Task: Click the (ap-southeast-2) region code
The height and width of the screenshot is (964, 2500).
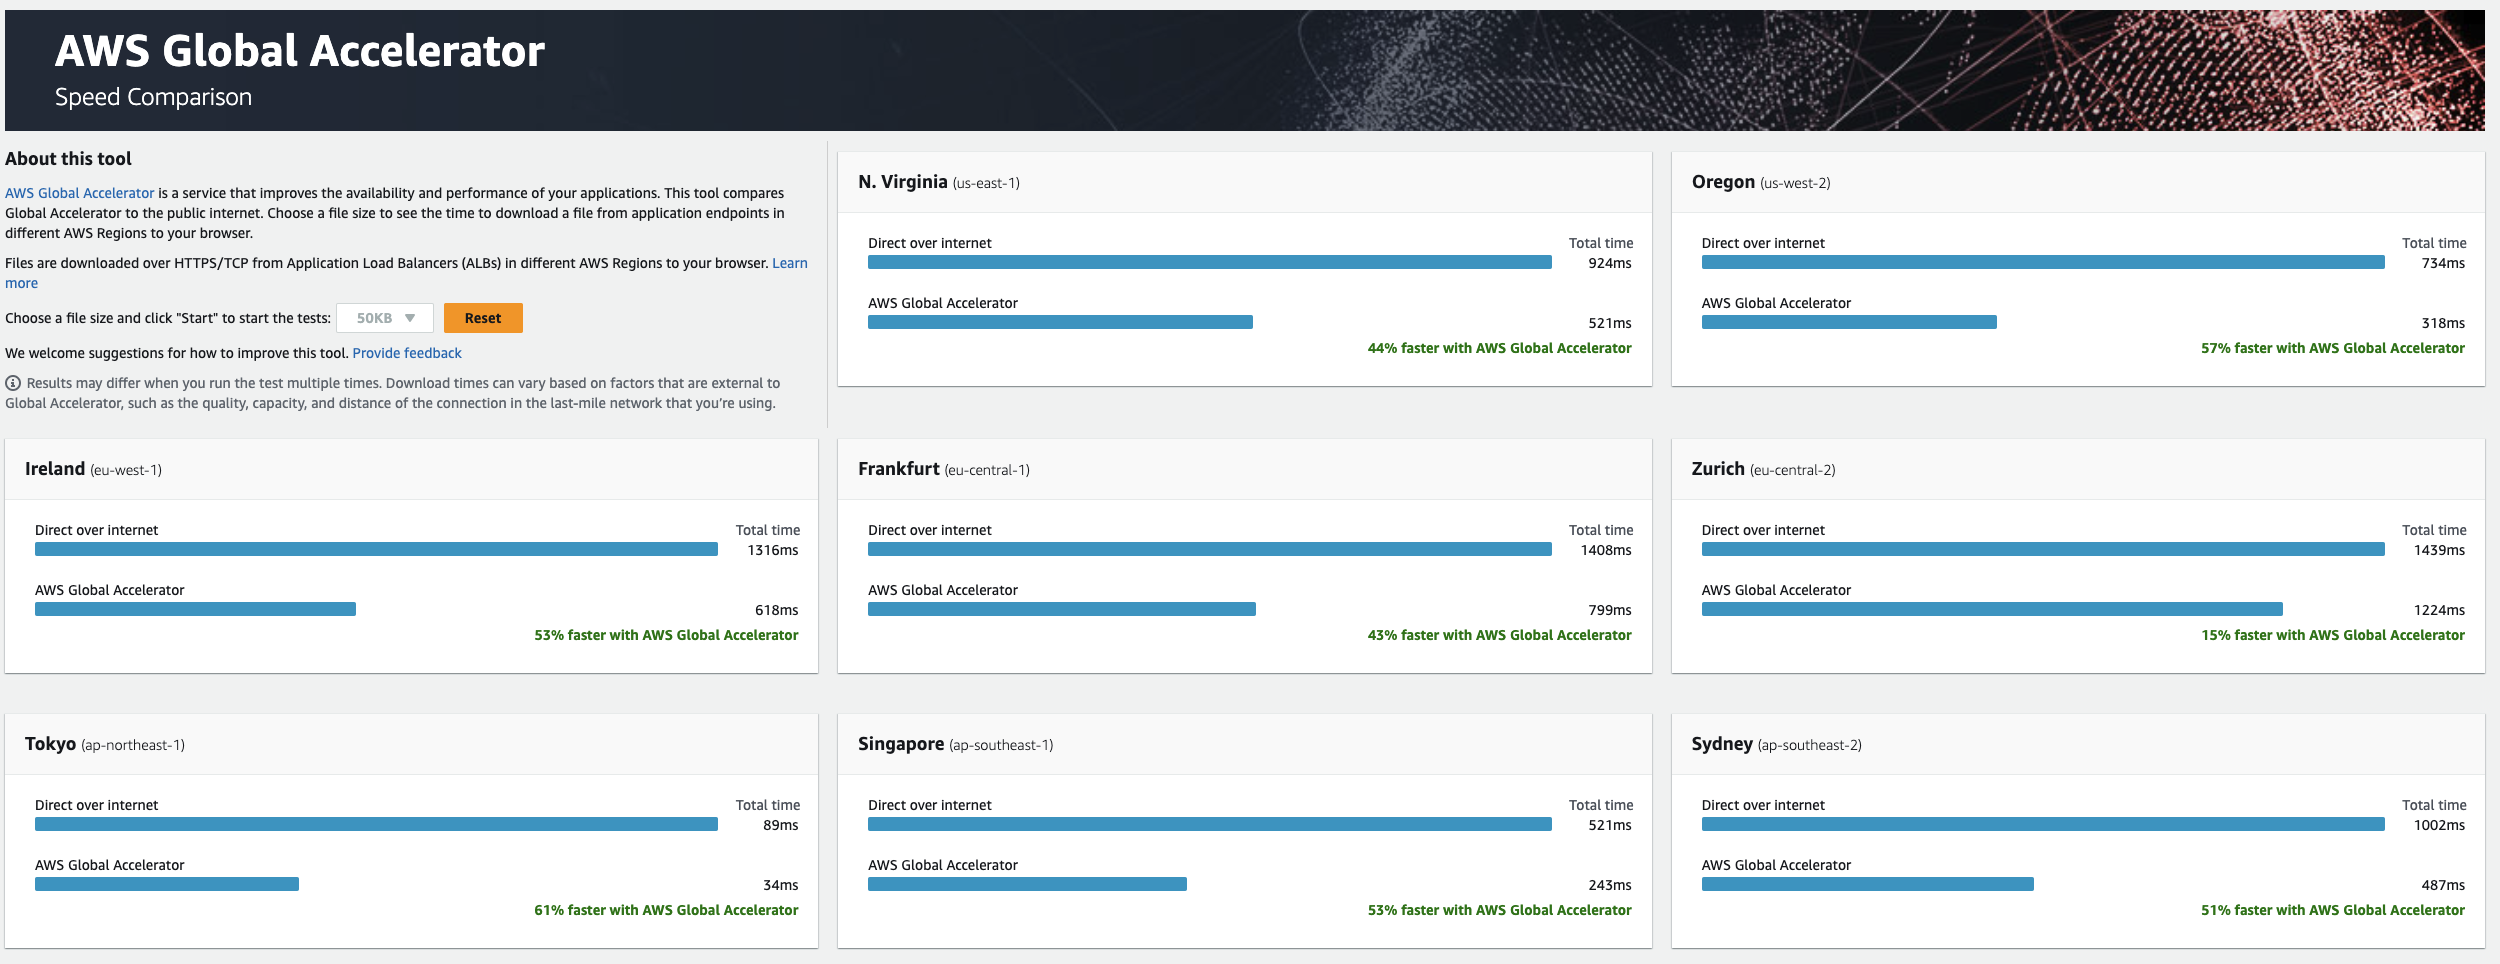Action: (x=1810, y=745)
